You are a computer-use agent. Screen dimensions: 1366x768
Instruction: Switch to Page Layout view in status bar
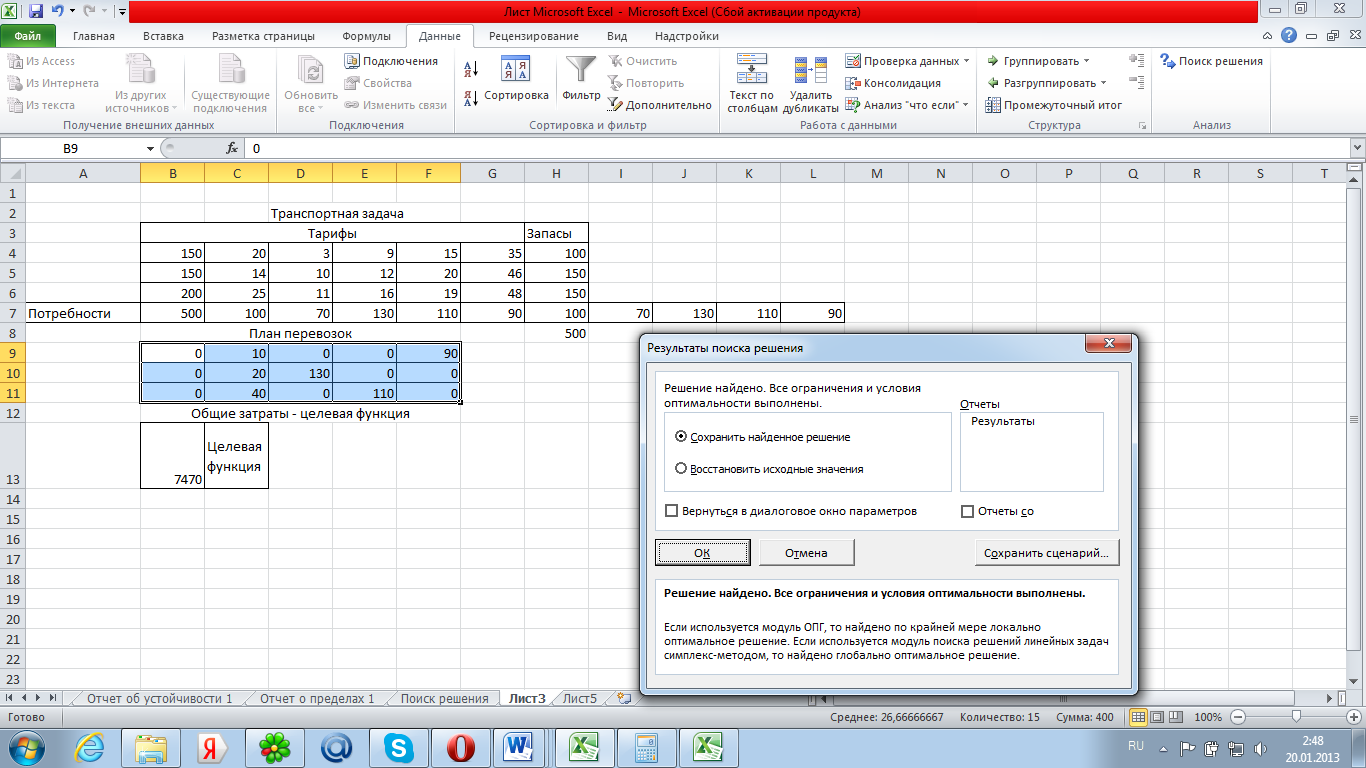pos(1156,717)
